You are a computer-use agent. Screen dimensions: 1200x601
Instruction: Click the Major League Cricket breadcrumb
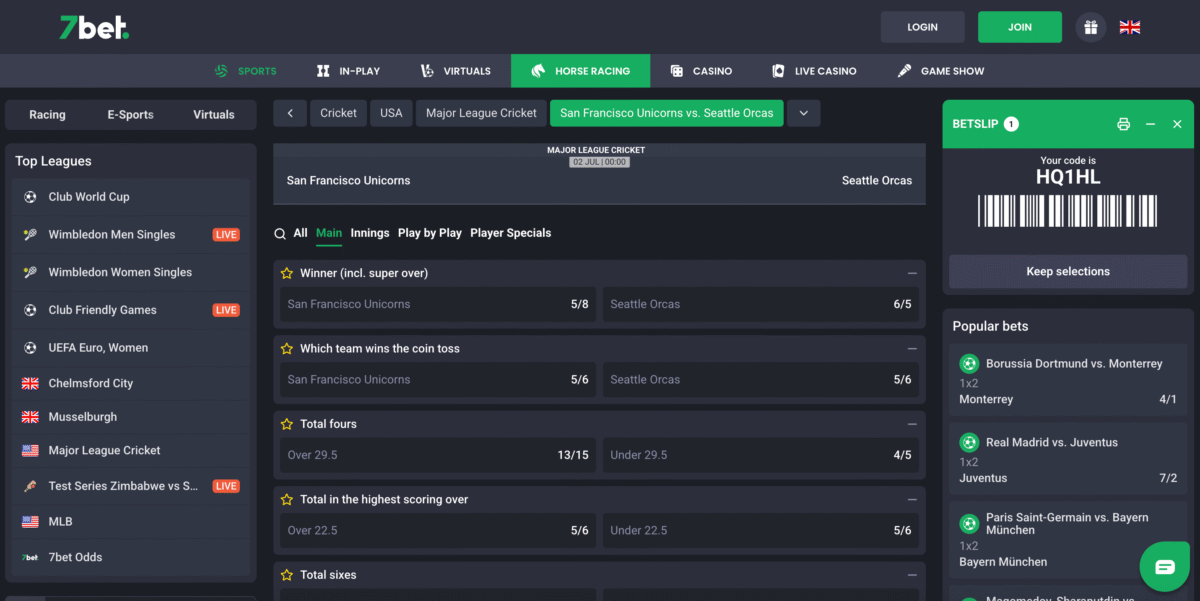(x=481, y=113)
